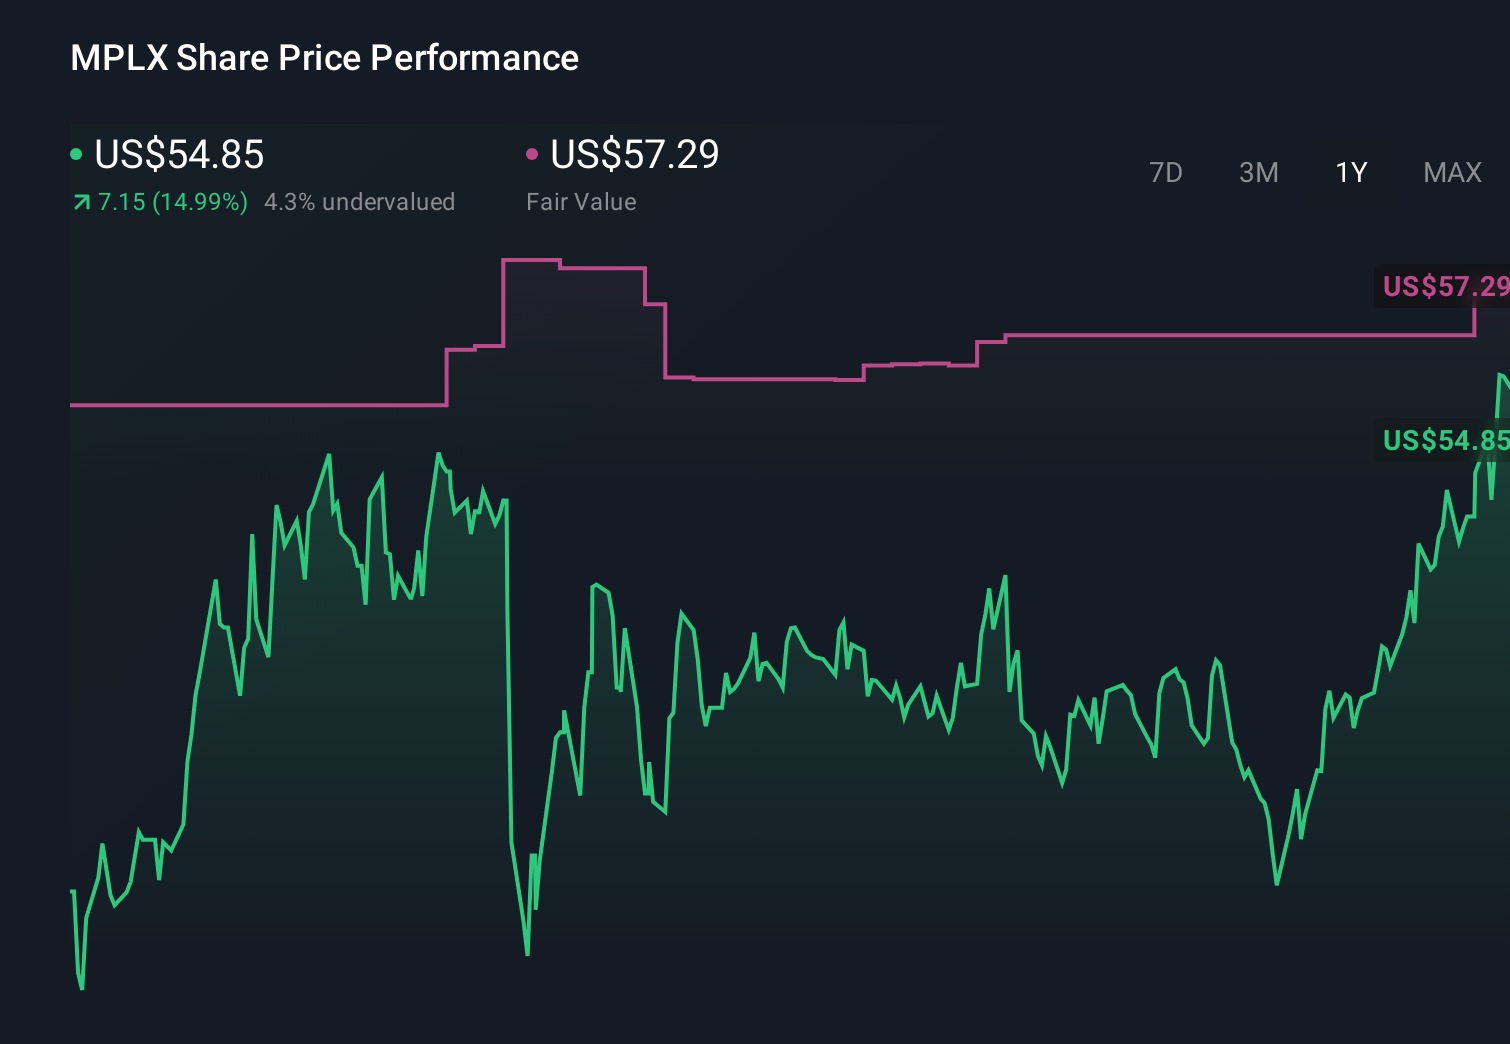Click the US$57.29 Fair Value label
Viewport: 1510px width, 1044px height.
636,155
